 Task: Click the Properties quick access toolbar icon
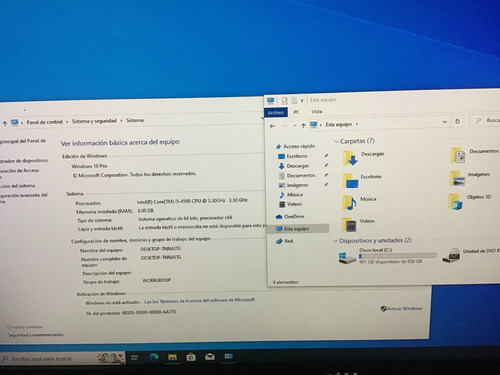[284, 100]
